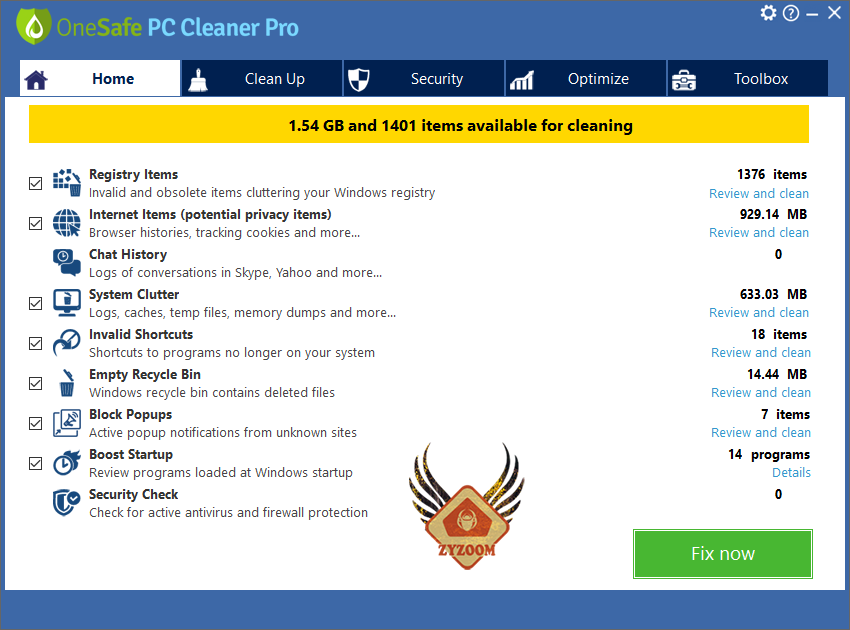Select the Internet Items title text

point(210,215)
